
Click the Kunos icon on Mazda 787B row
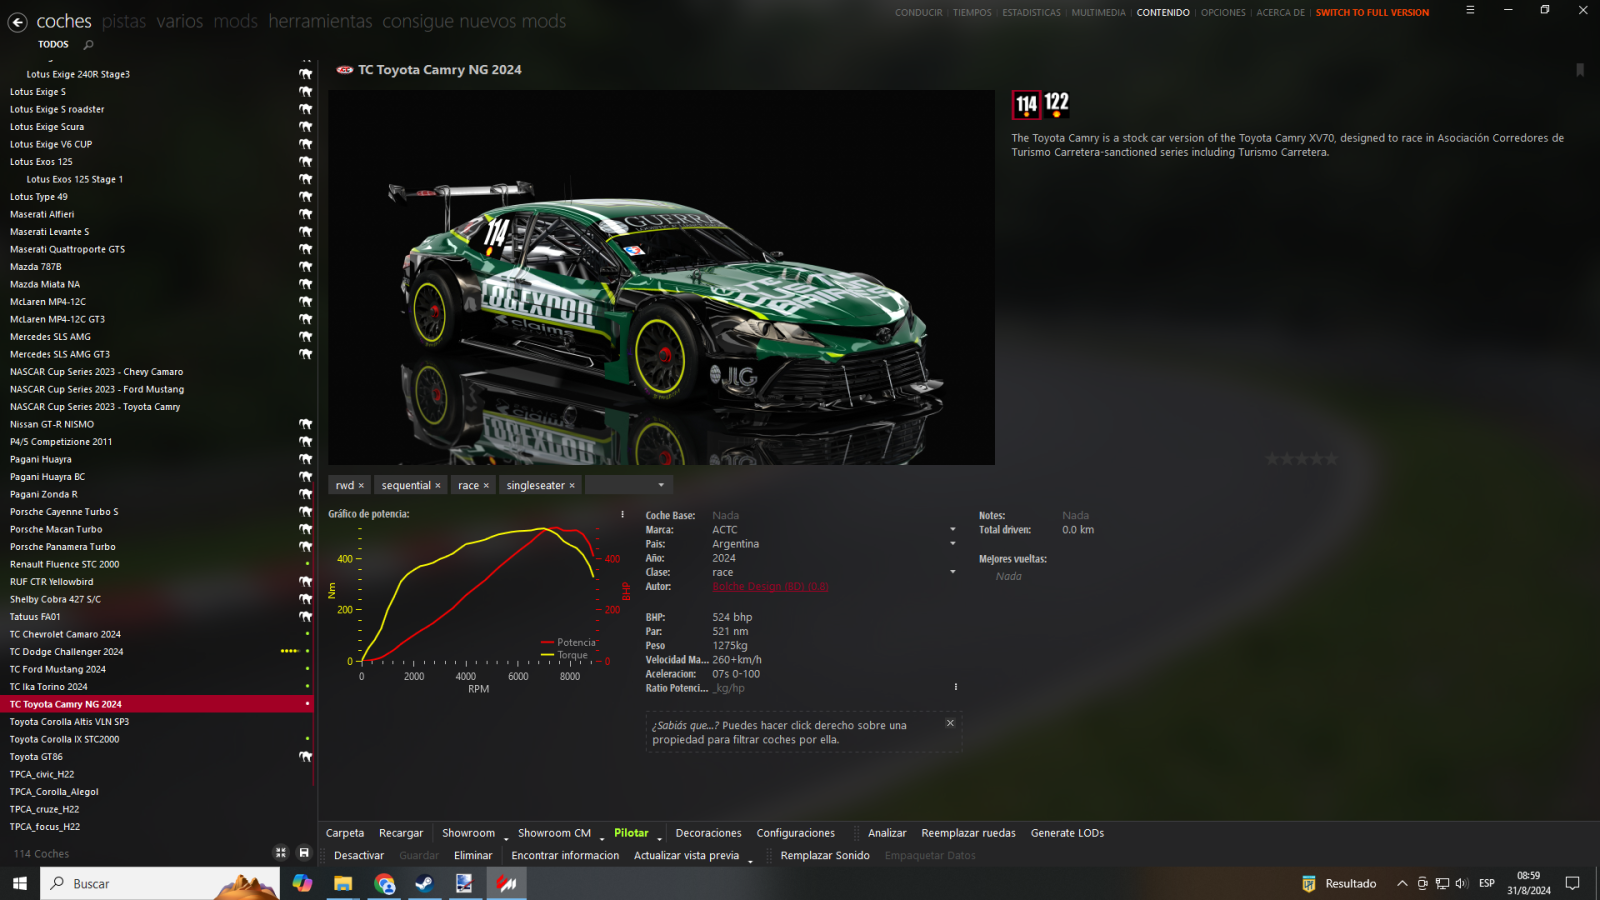306,267
